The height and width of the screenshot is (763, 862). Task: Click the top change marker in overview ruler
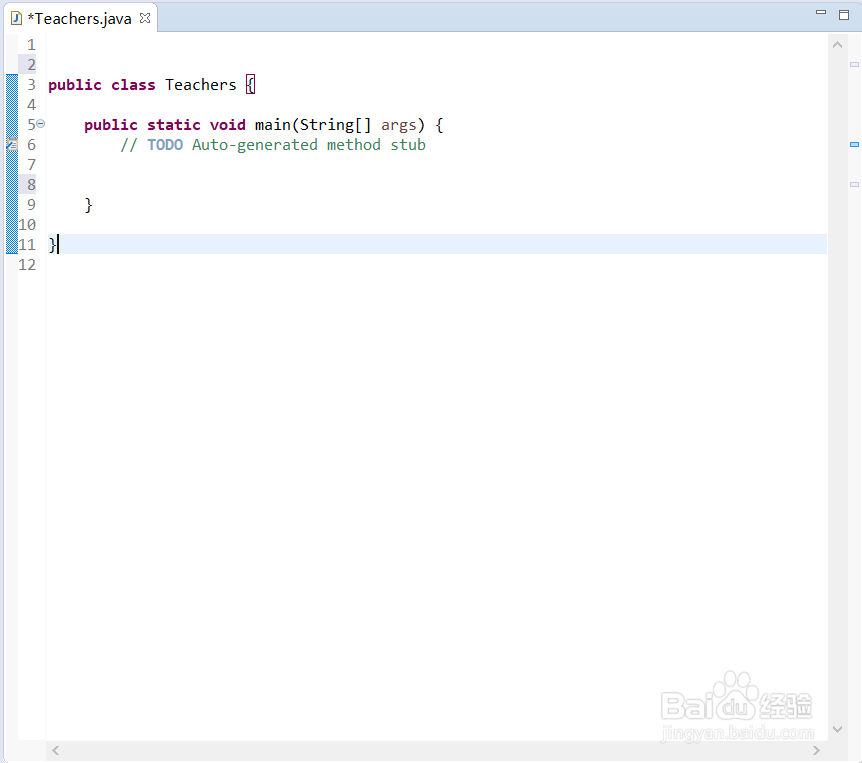tap(854, 64)
